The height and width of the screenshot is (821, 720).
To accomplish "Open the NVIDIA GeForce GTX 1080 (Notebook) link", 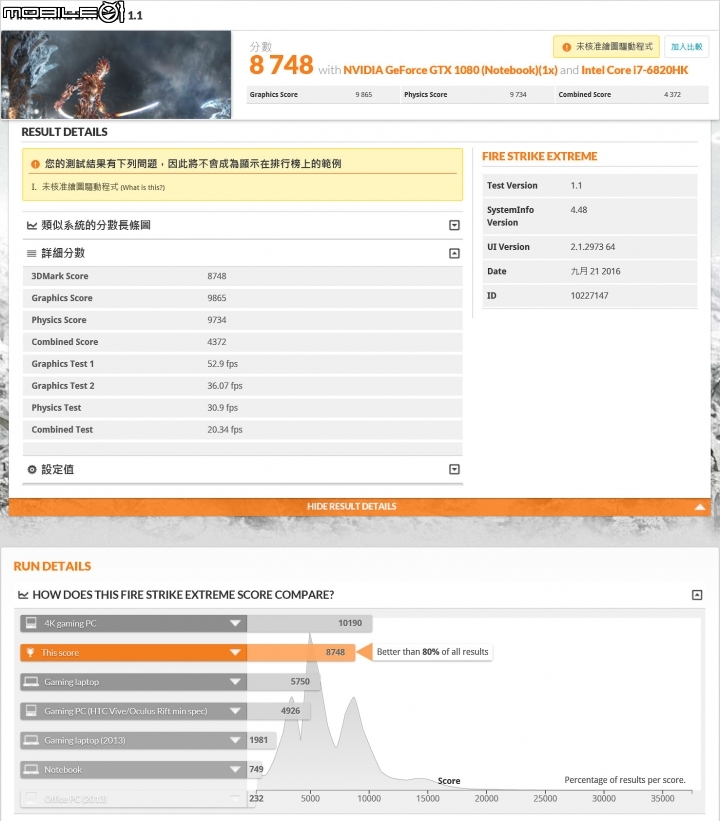I will [450, 70].
